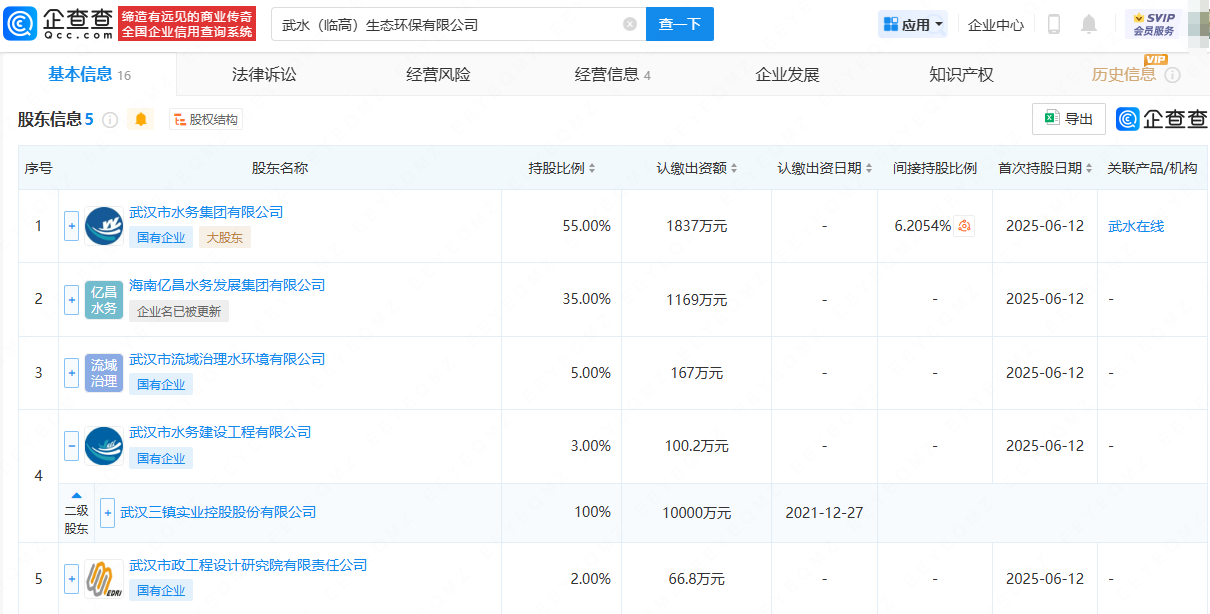Screen dimensions: 1210x614
Task: Open 武汉市流域治理水环境有限公司 link
Action: tap(227, 359)
